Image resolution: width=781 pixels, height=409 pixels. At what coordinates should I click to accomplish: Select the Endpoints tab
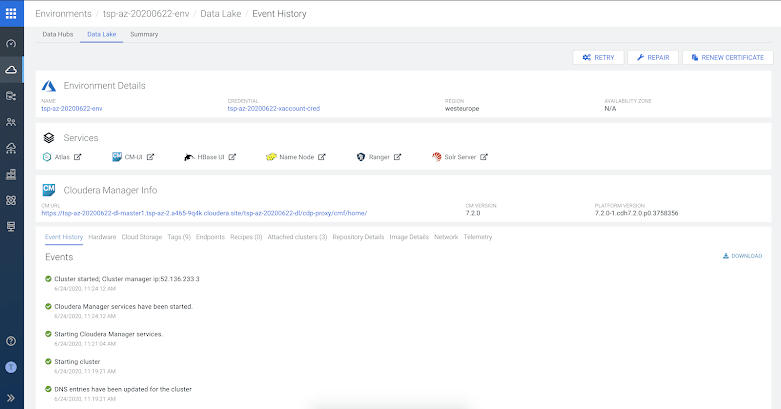(210, 237)
